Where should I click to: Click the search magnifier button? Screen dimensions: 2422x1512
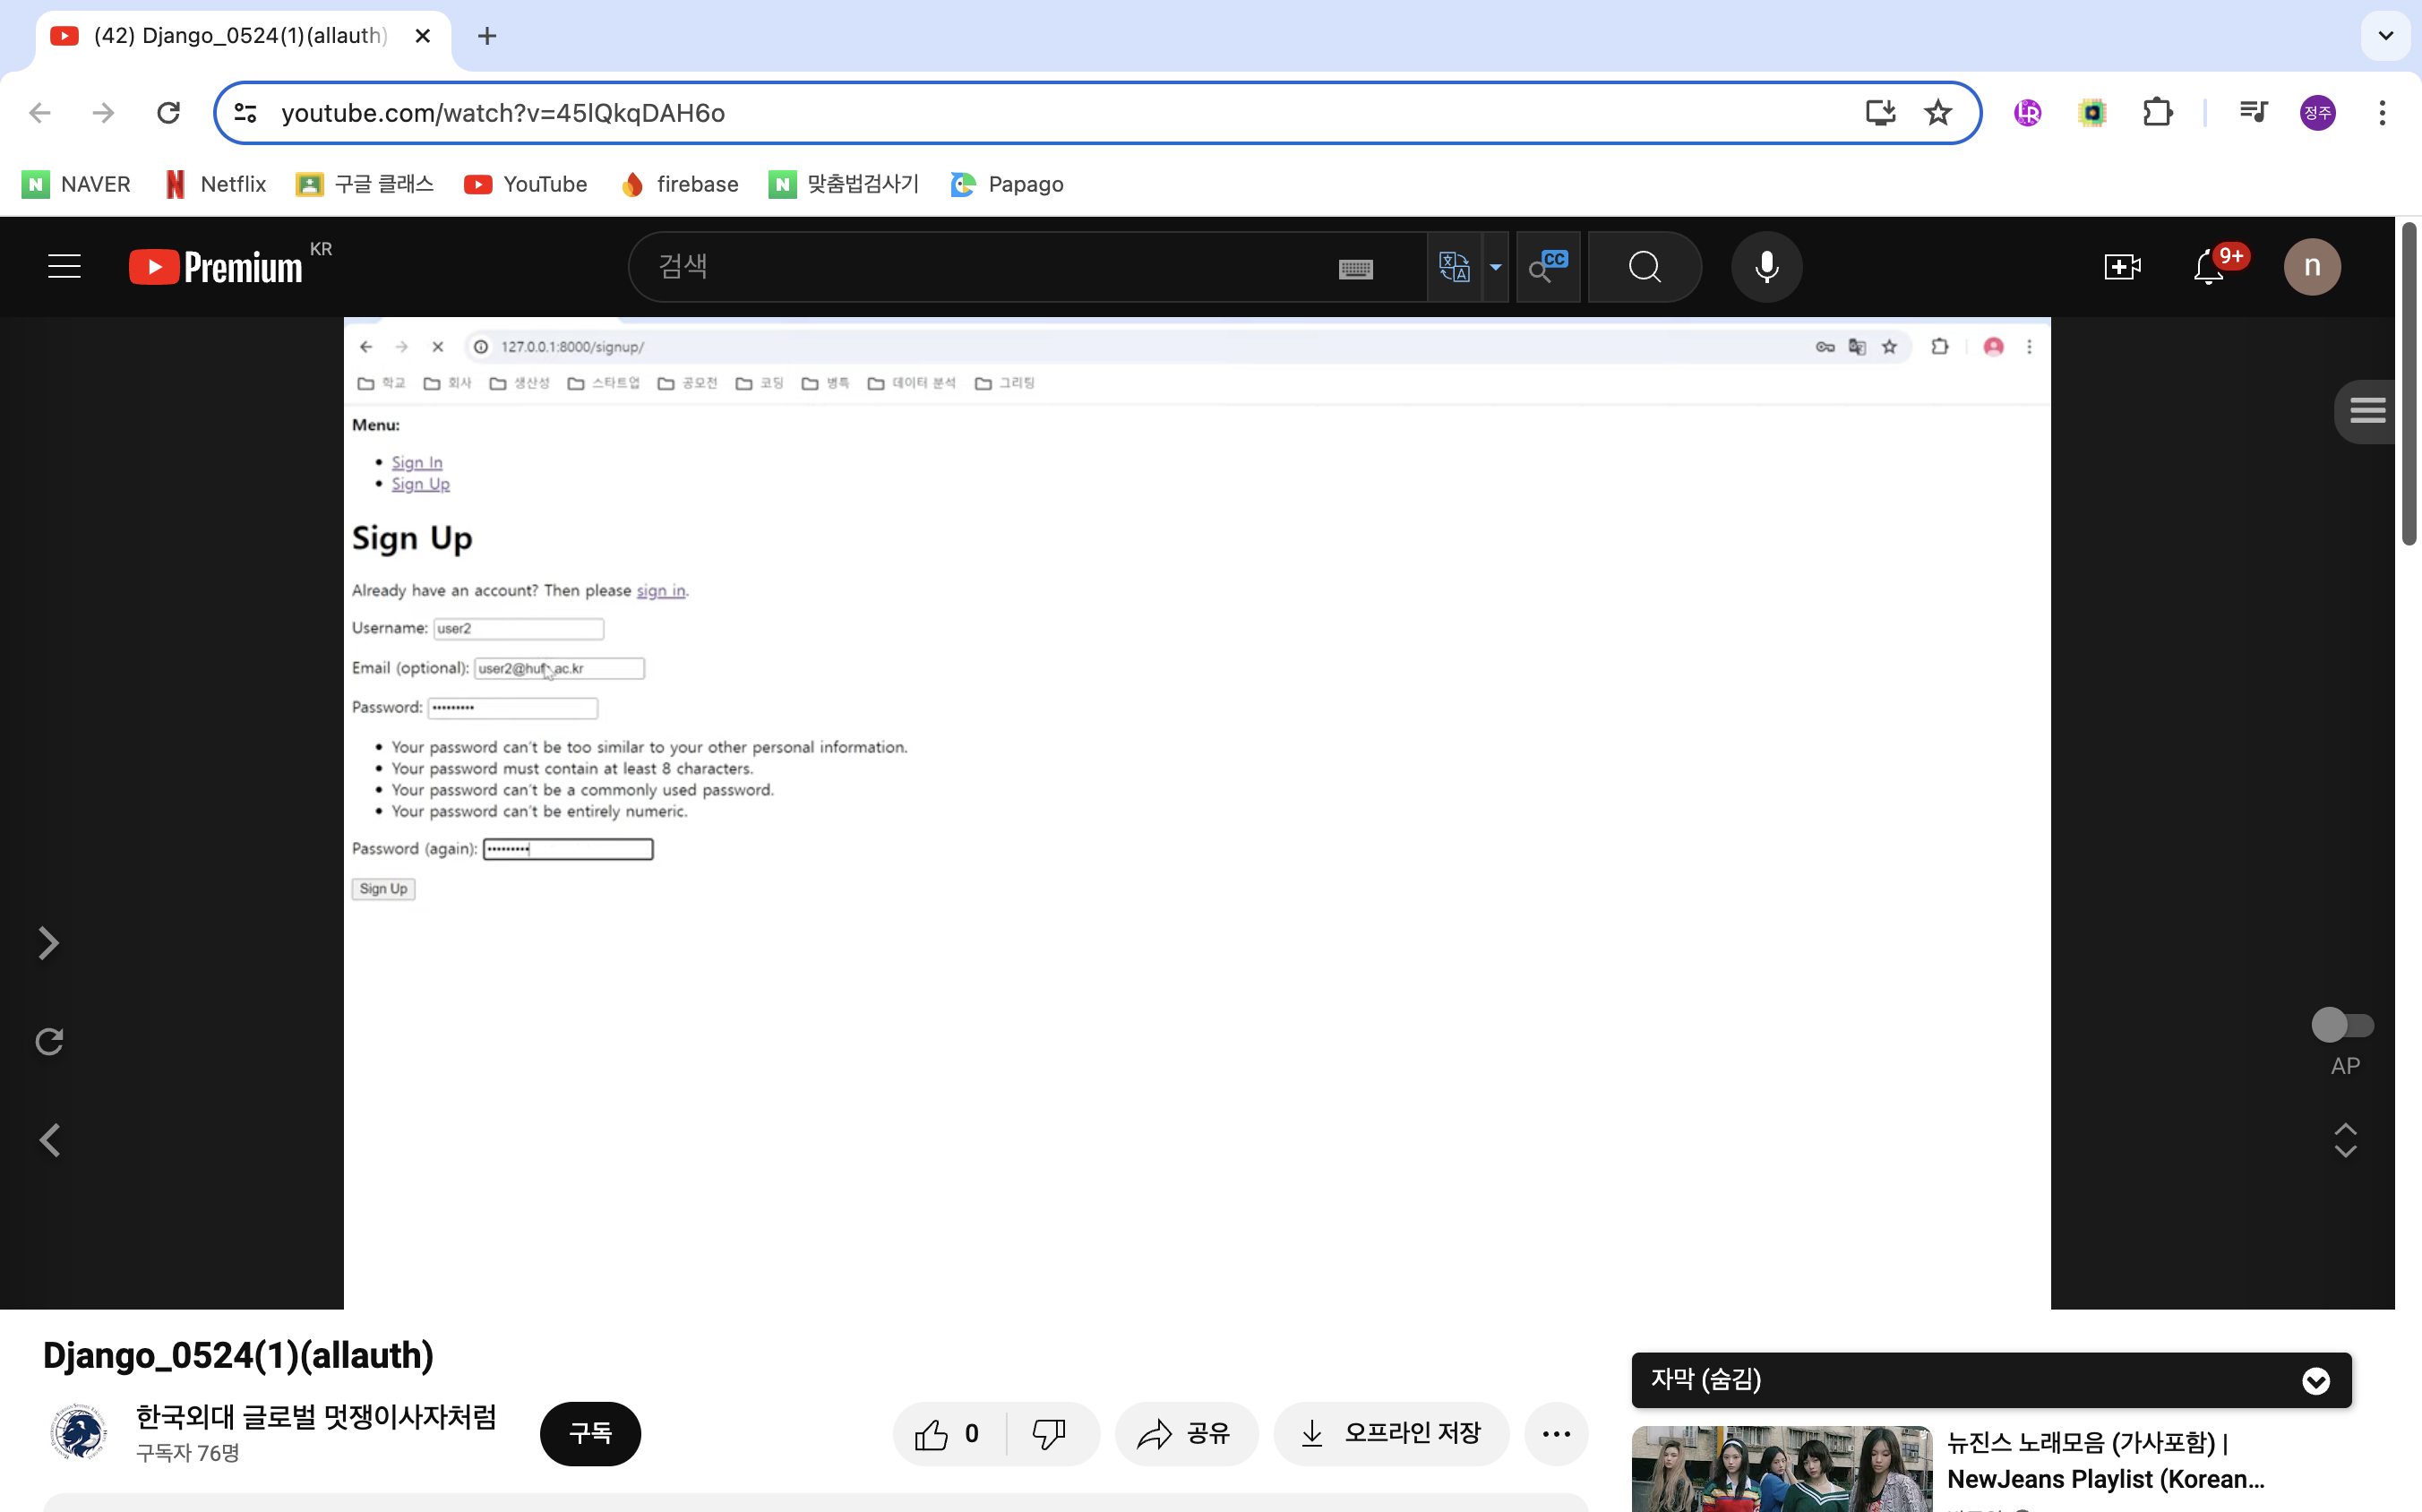(x=1644, y=267)
